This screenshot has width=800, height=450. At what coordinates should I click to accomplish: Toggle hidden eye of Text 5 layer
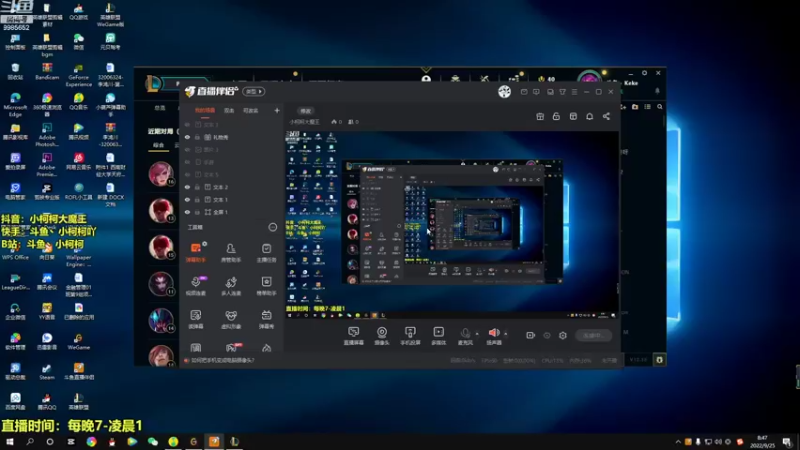187,174
